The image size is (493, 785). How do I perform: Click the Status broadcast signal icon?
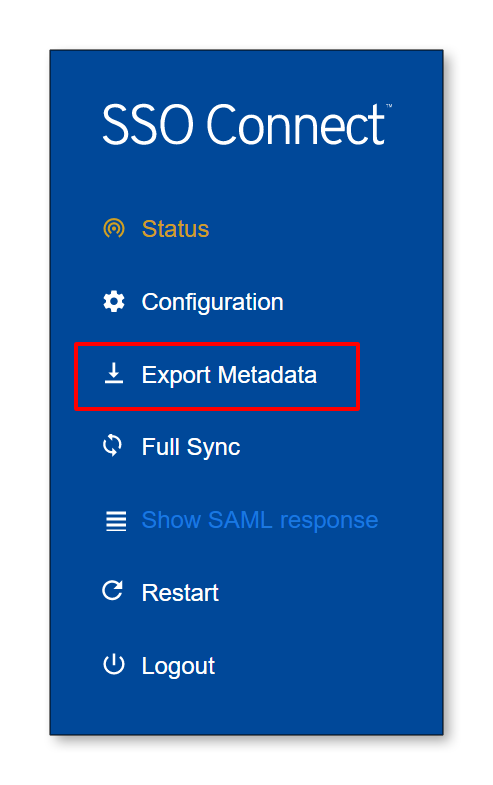pyautogui.click(x=114, y=229)
